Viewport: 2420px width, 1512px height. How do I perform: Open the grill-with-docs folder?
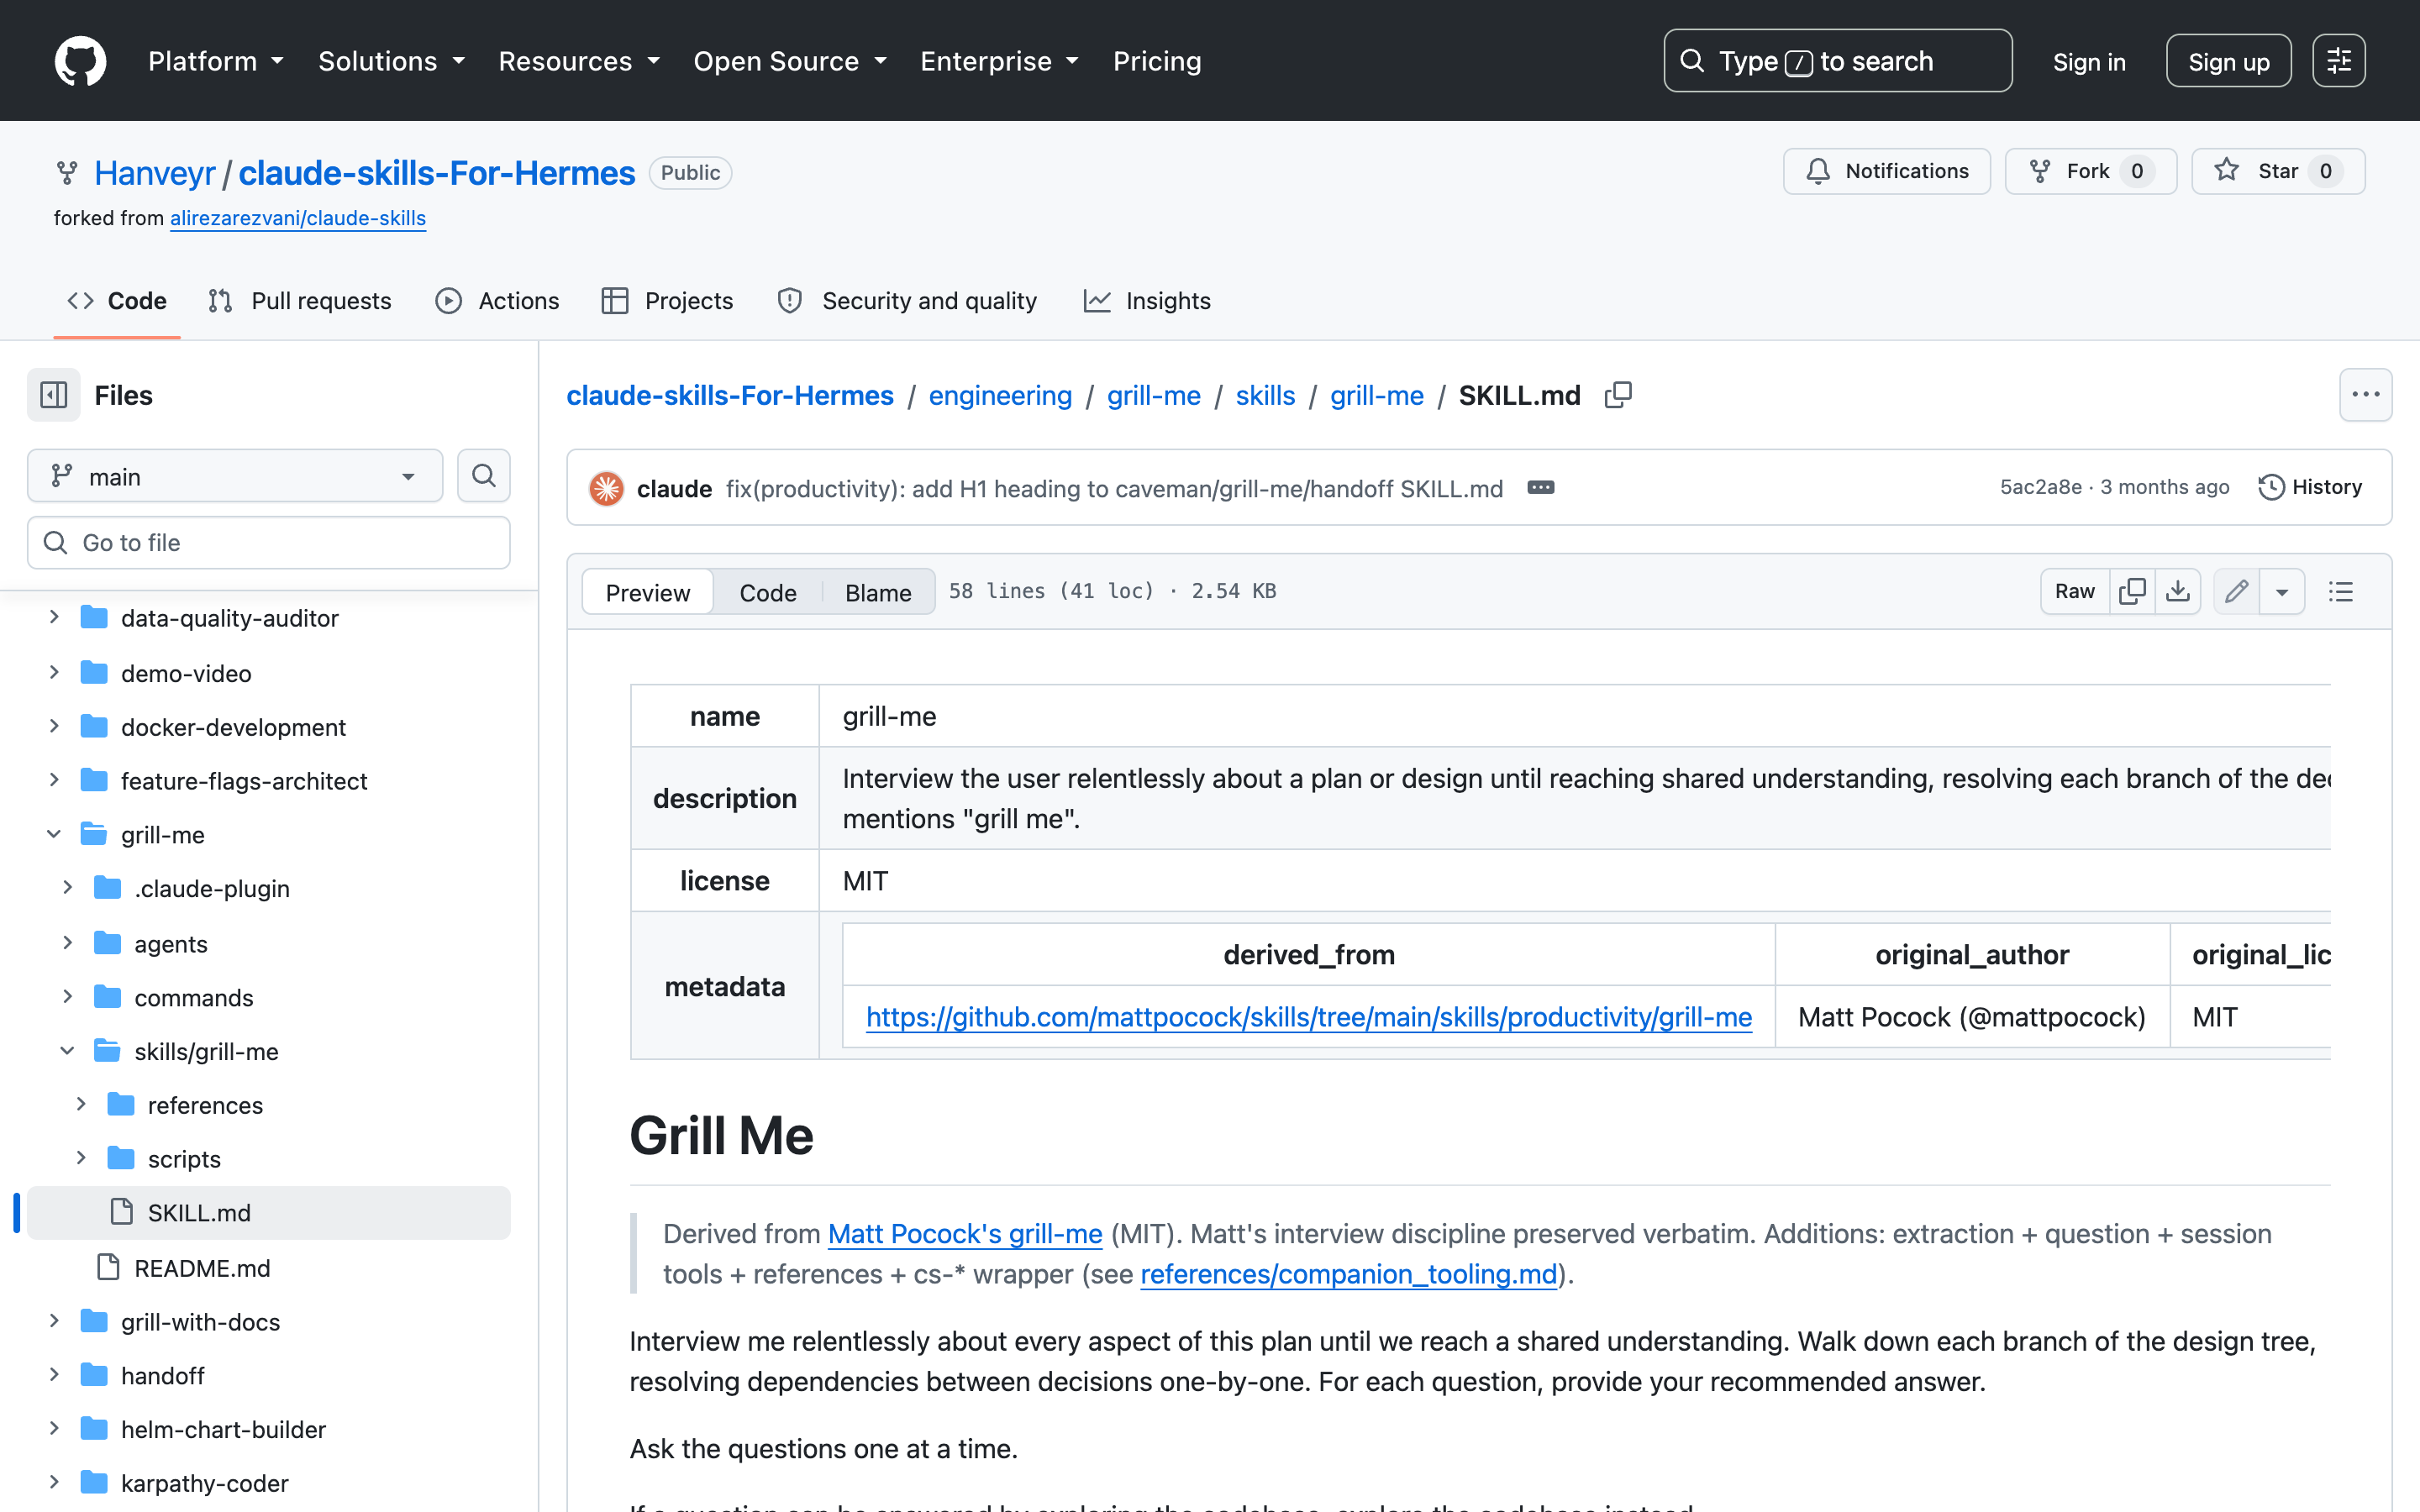[200, 1322]
